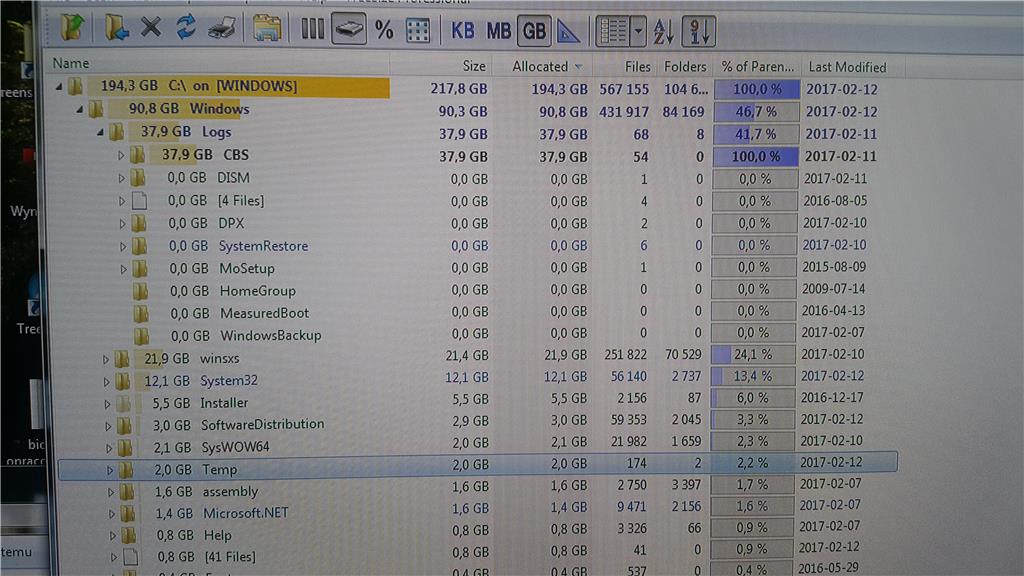Image resolution: width=1024 pixels, height=576 pixels.
Task: Expand the DISM folder
Action: tap(121, 178)
